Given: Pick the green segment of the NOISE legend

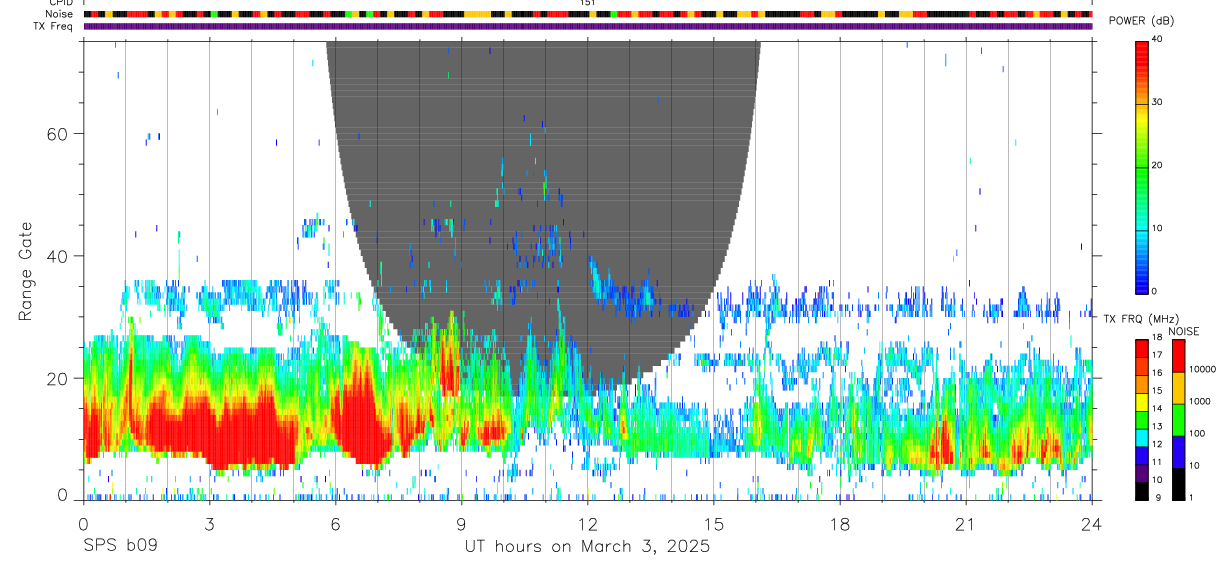Looking at the screenshot, I should (1178, 418).
